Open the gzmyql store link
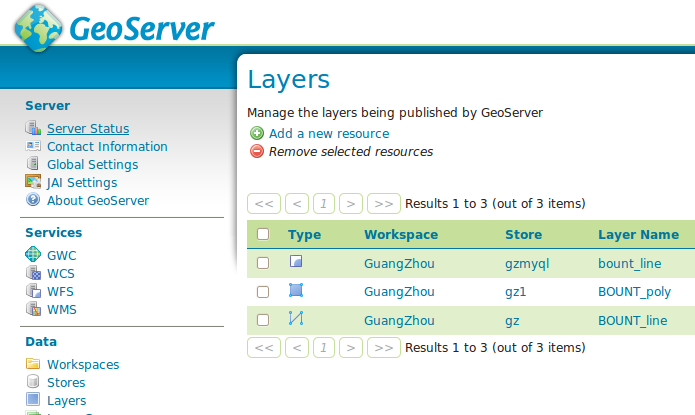The image size is (695, 415). click(x=527, y=264)
